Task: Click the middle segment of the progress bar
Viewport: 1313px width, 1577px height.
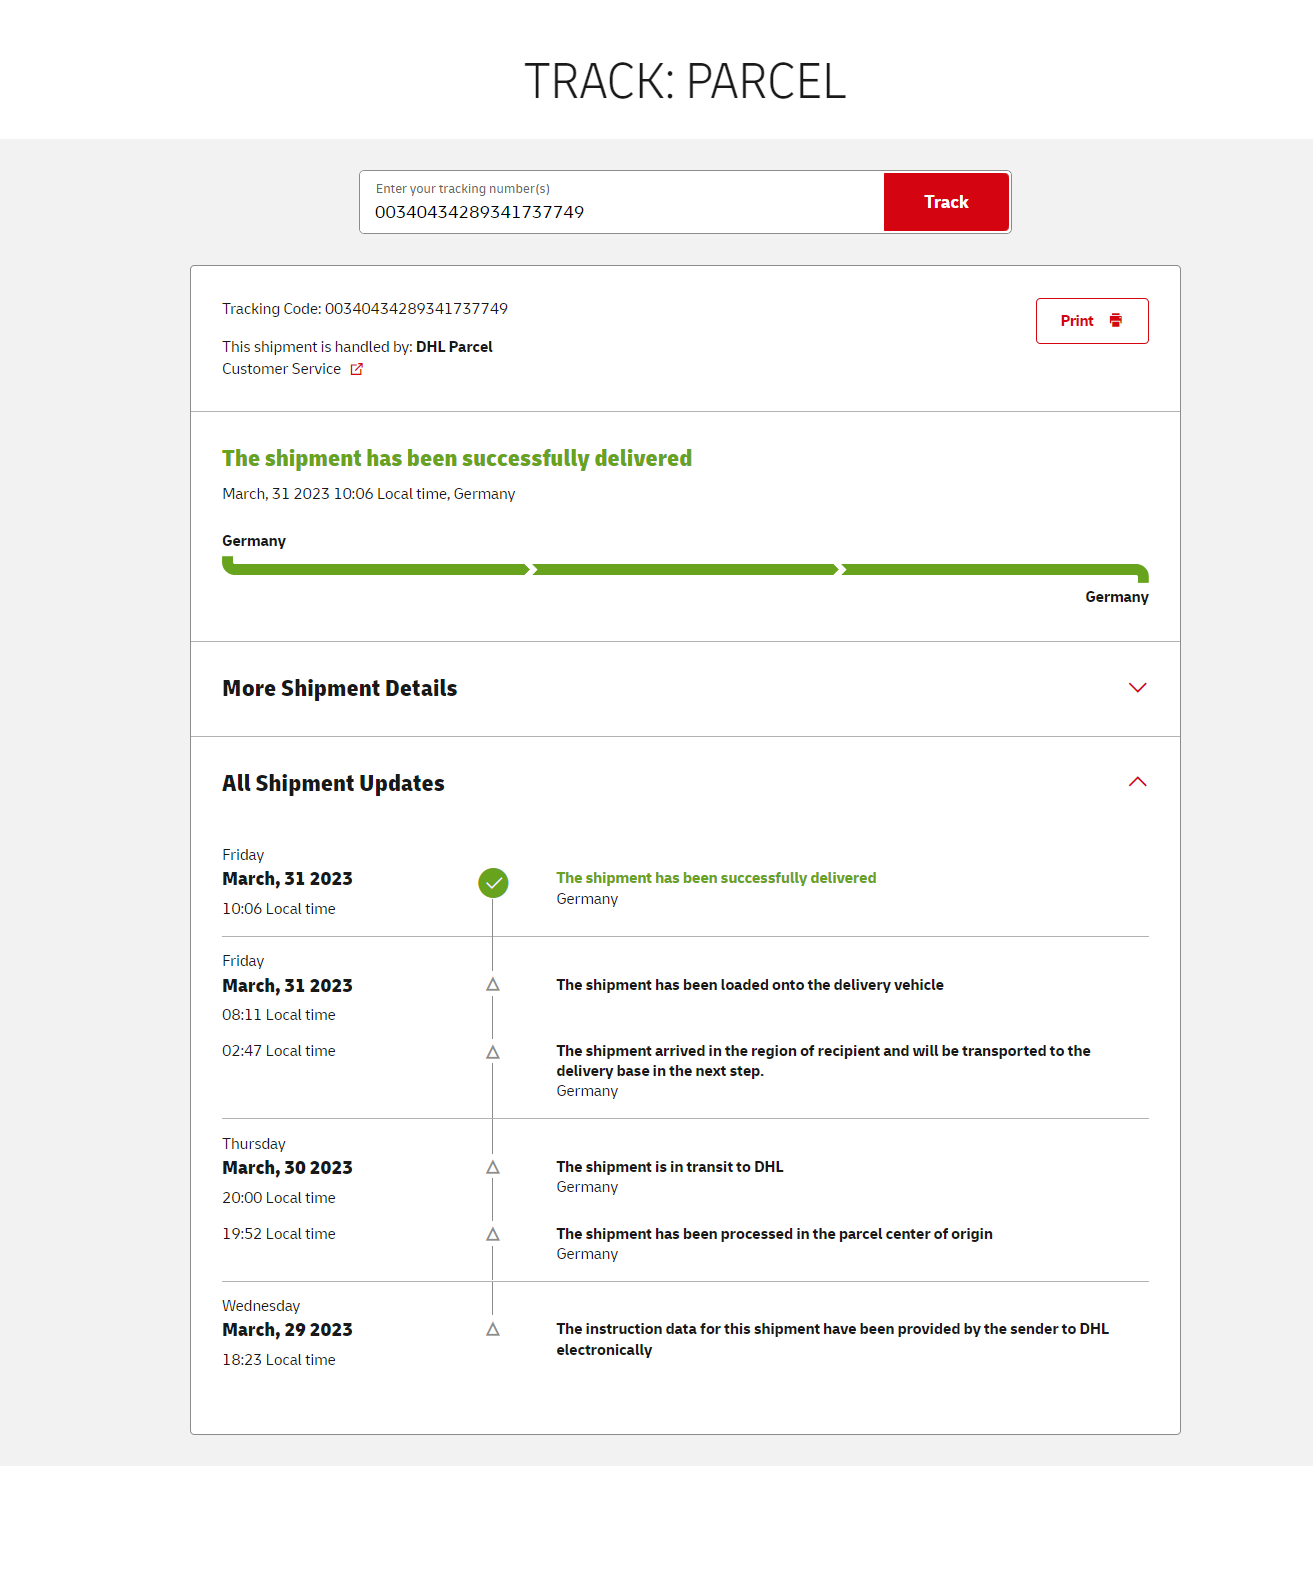Action: pyautogui.click(x=685, y=569)
